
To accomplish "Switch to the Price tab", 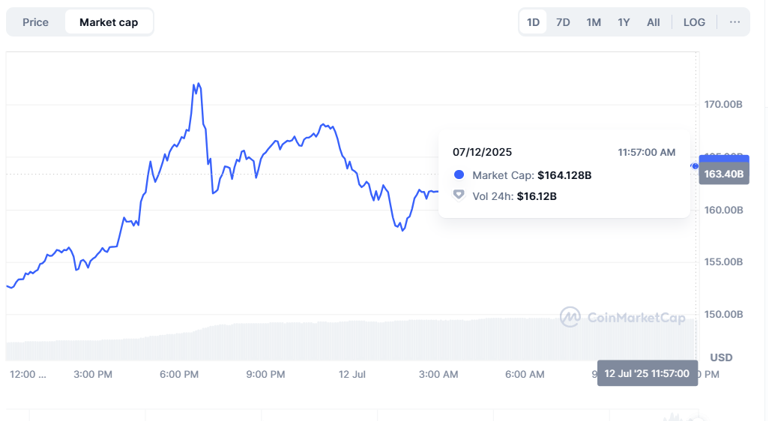I will click(x=35, y=22).
